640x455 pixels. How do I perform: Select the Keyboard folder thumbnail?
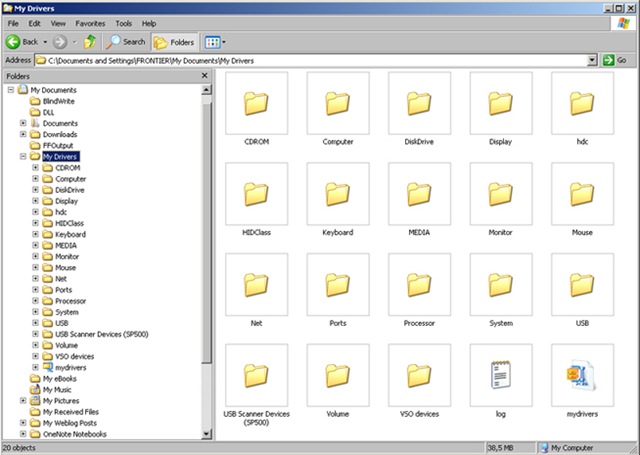tap(338, 194)
